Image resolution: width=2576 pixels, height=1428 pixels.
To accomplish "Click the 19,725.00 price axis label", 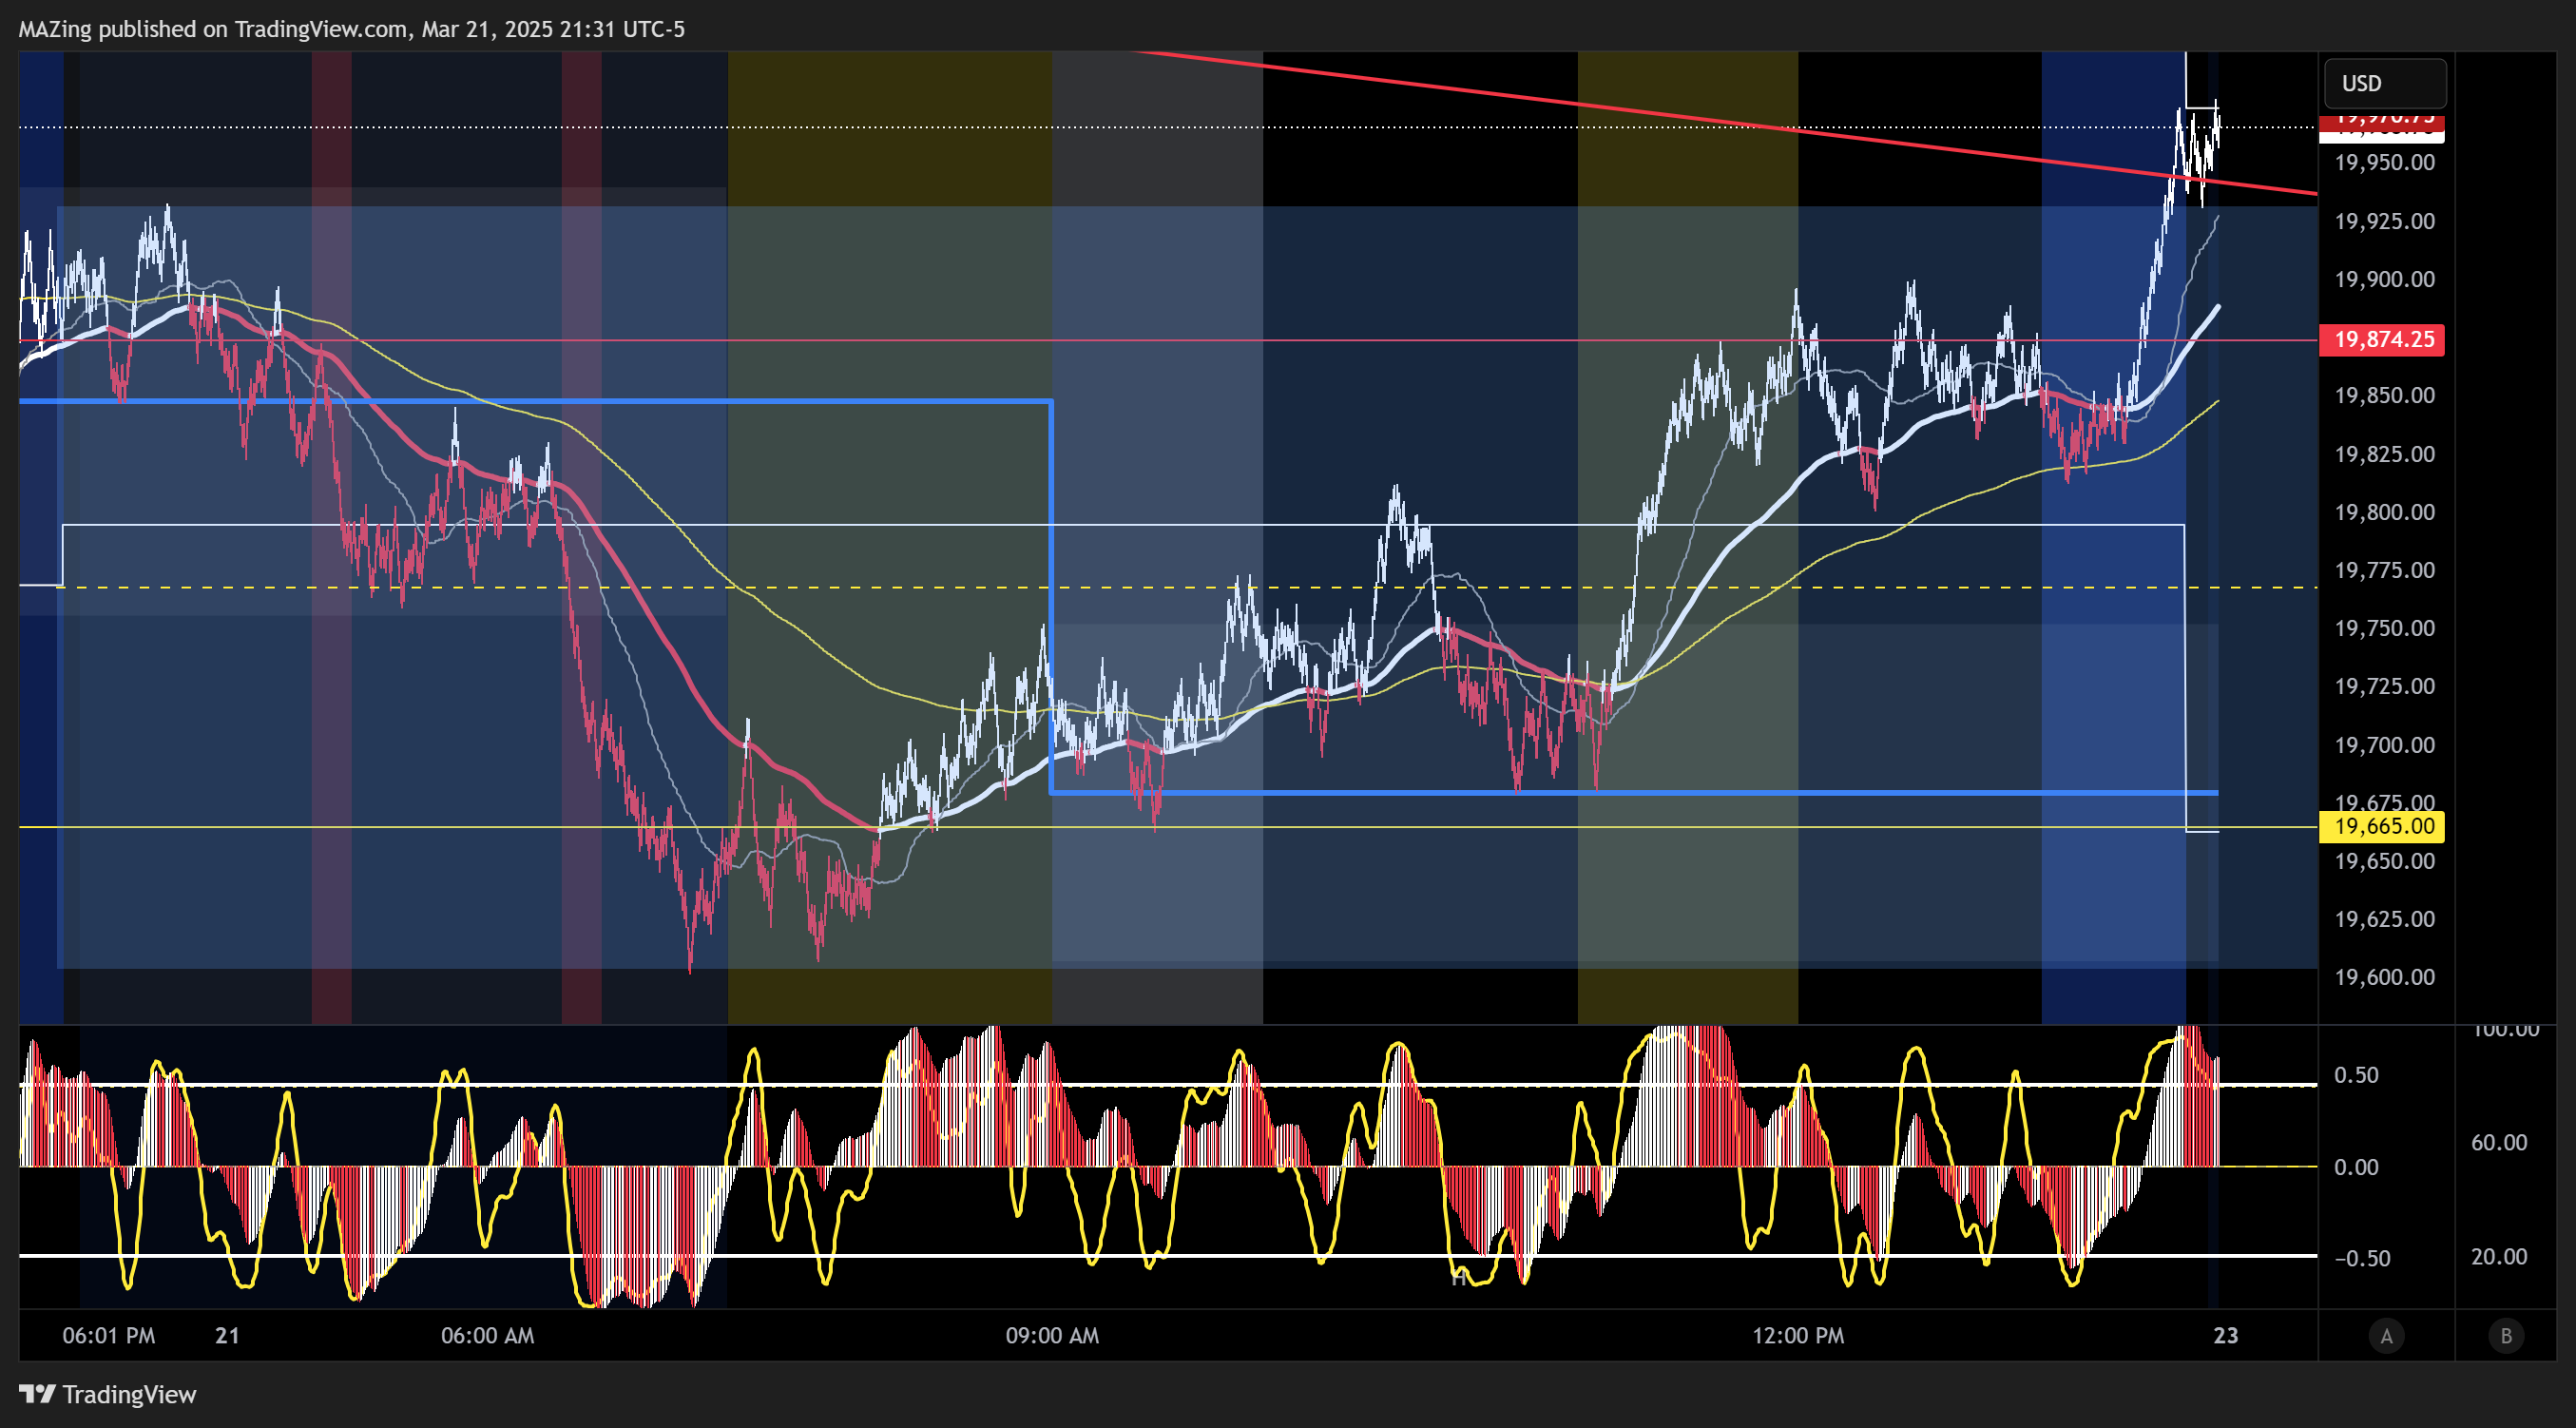I will [x=2384, y=686].
